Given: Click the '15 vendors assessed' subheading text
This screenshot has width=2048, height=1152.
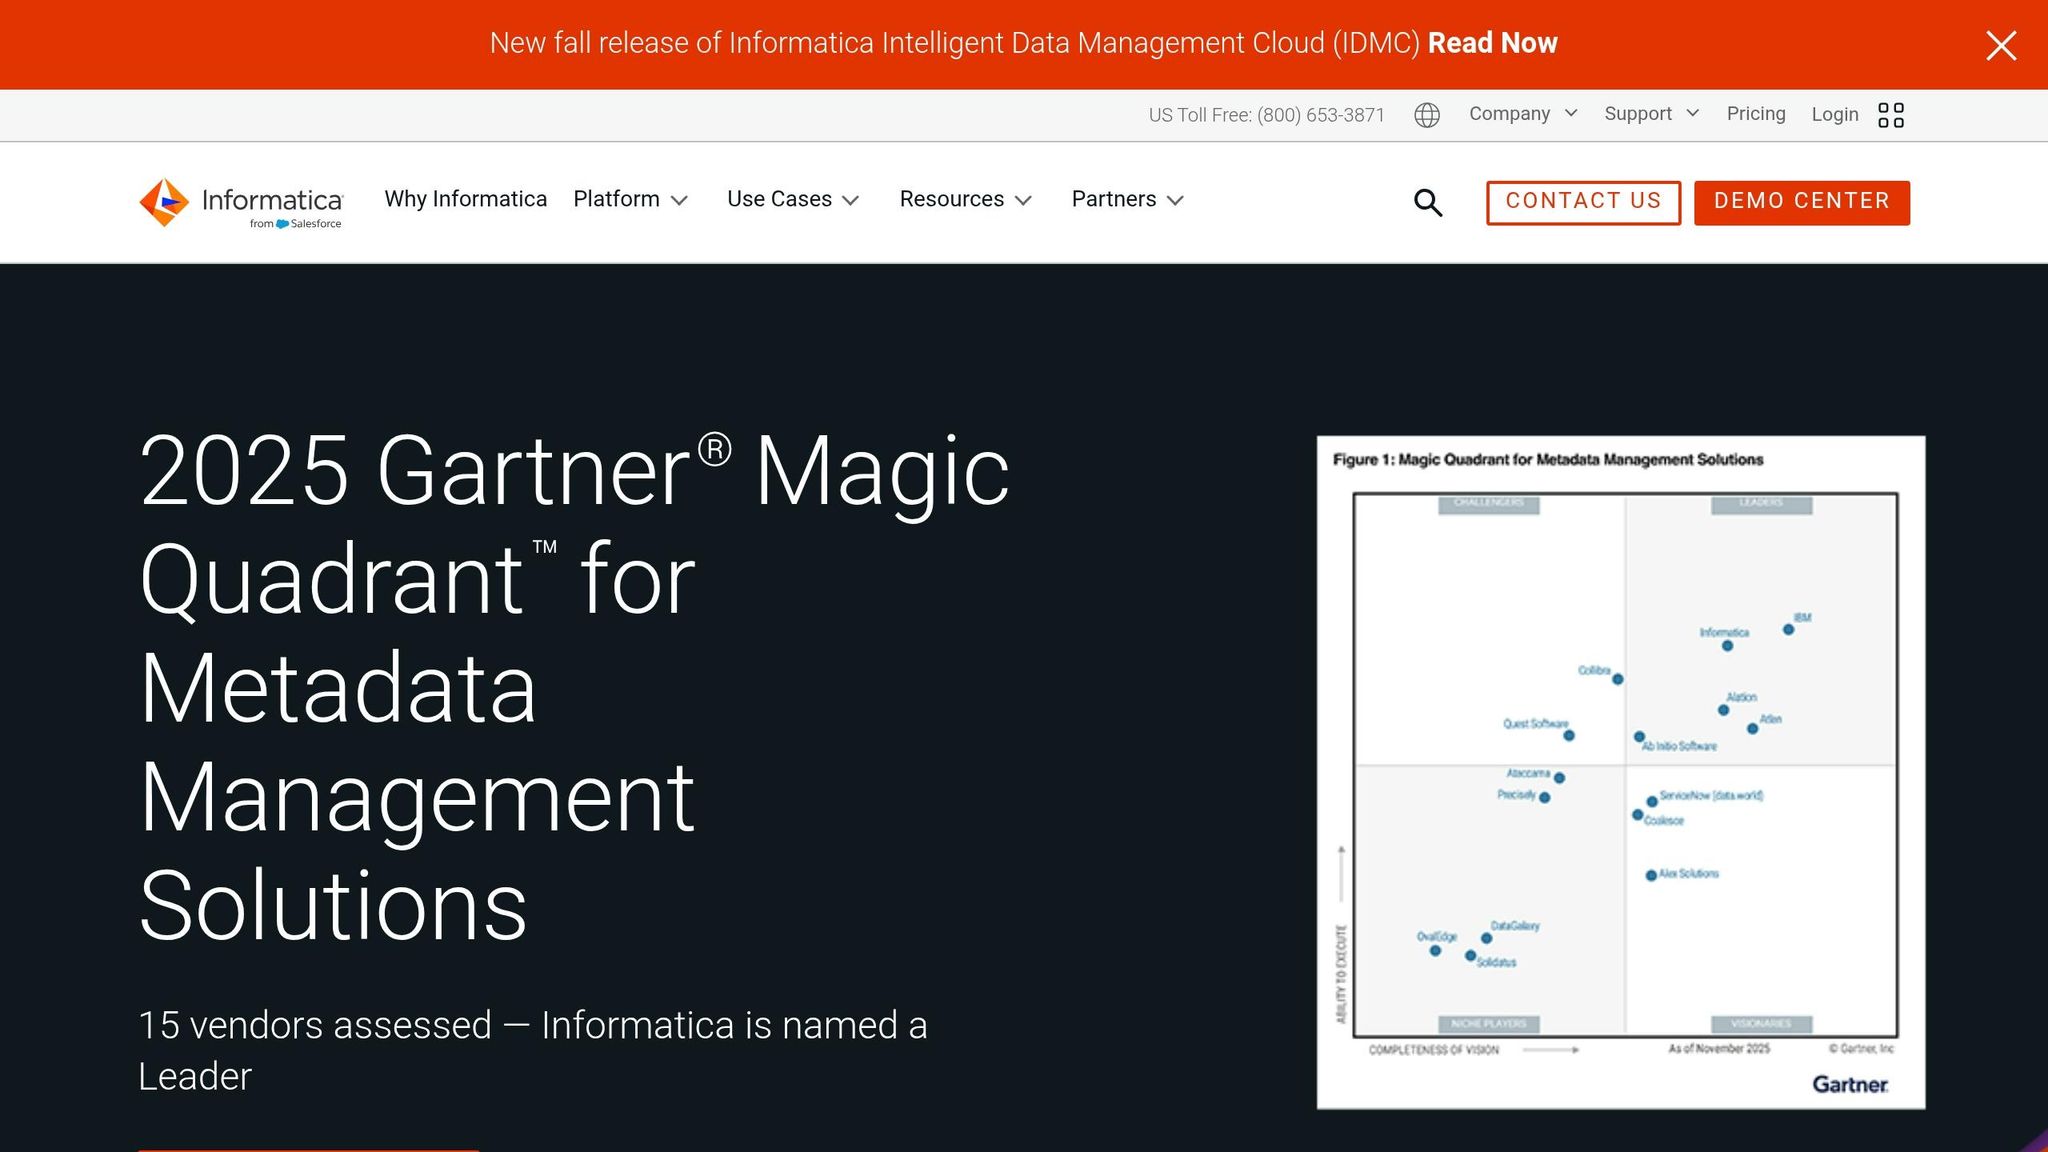Looking at the screenshot, I should (x=533, y=1050).
